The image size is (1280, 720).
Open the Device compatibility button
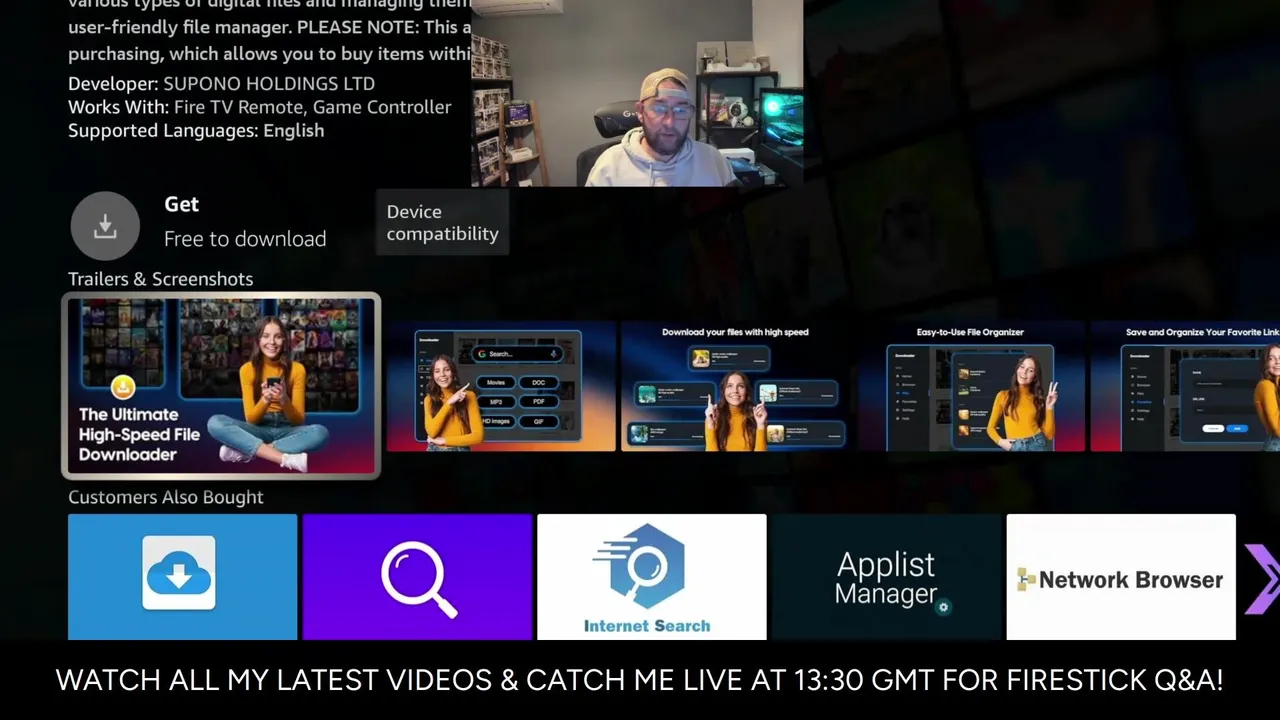442,223
